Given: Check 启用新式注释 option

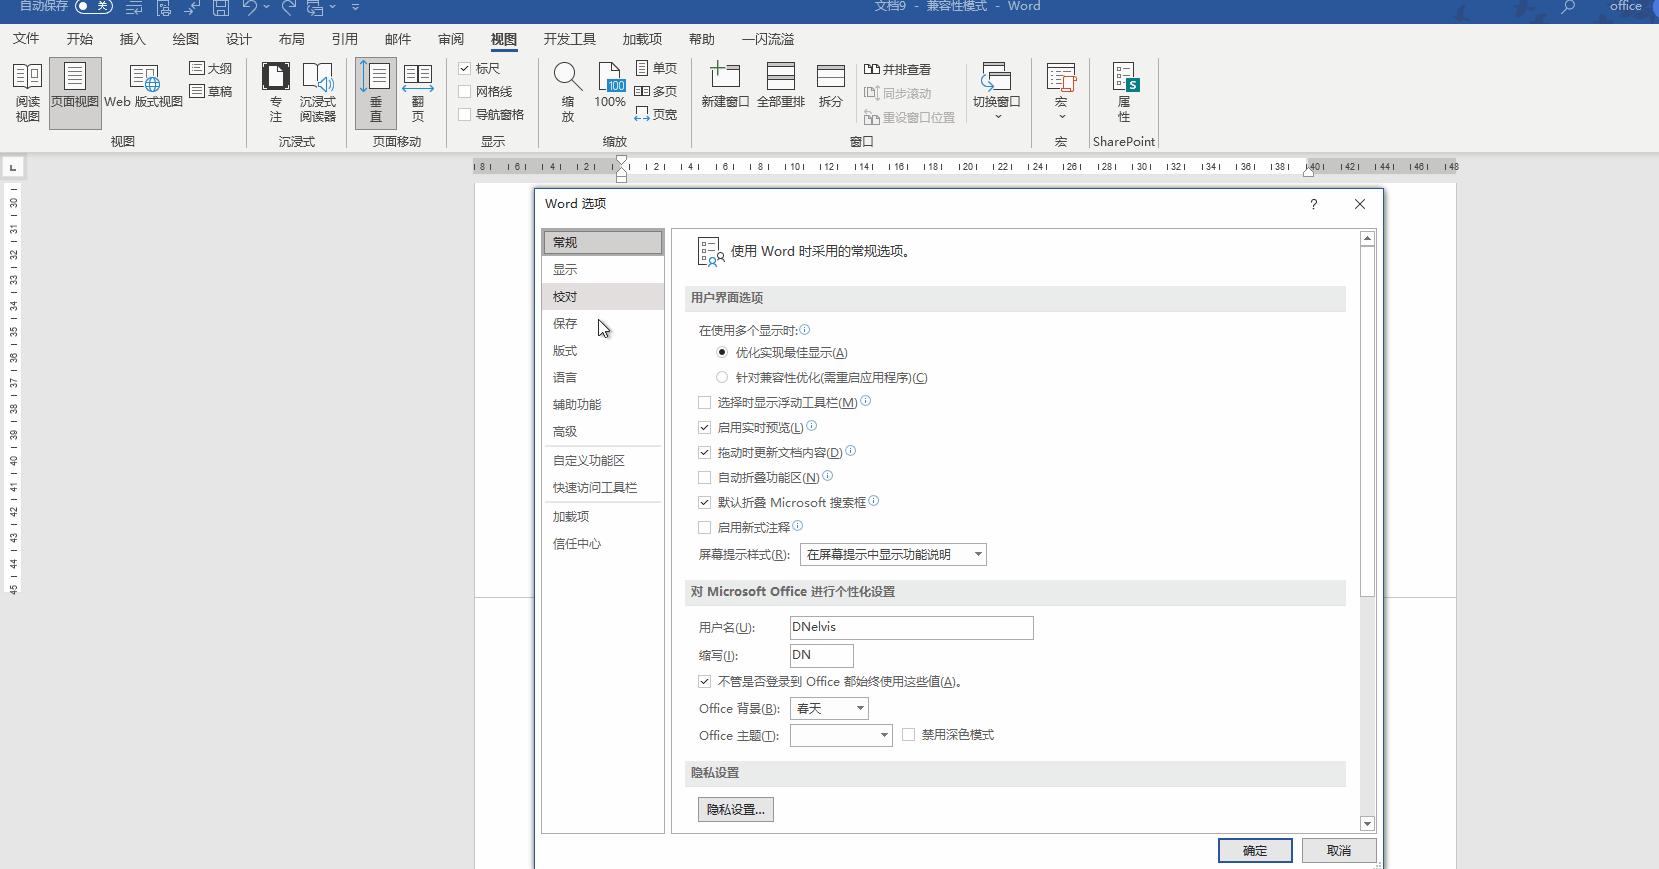Looking at the screenshot, I should click(x=705, y=527).
